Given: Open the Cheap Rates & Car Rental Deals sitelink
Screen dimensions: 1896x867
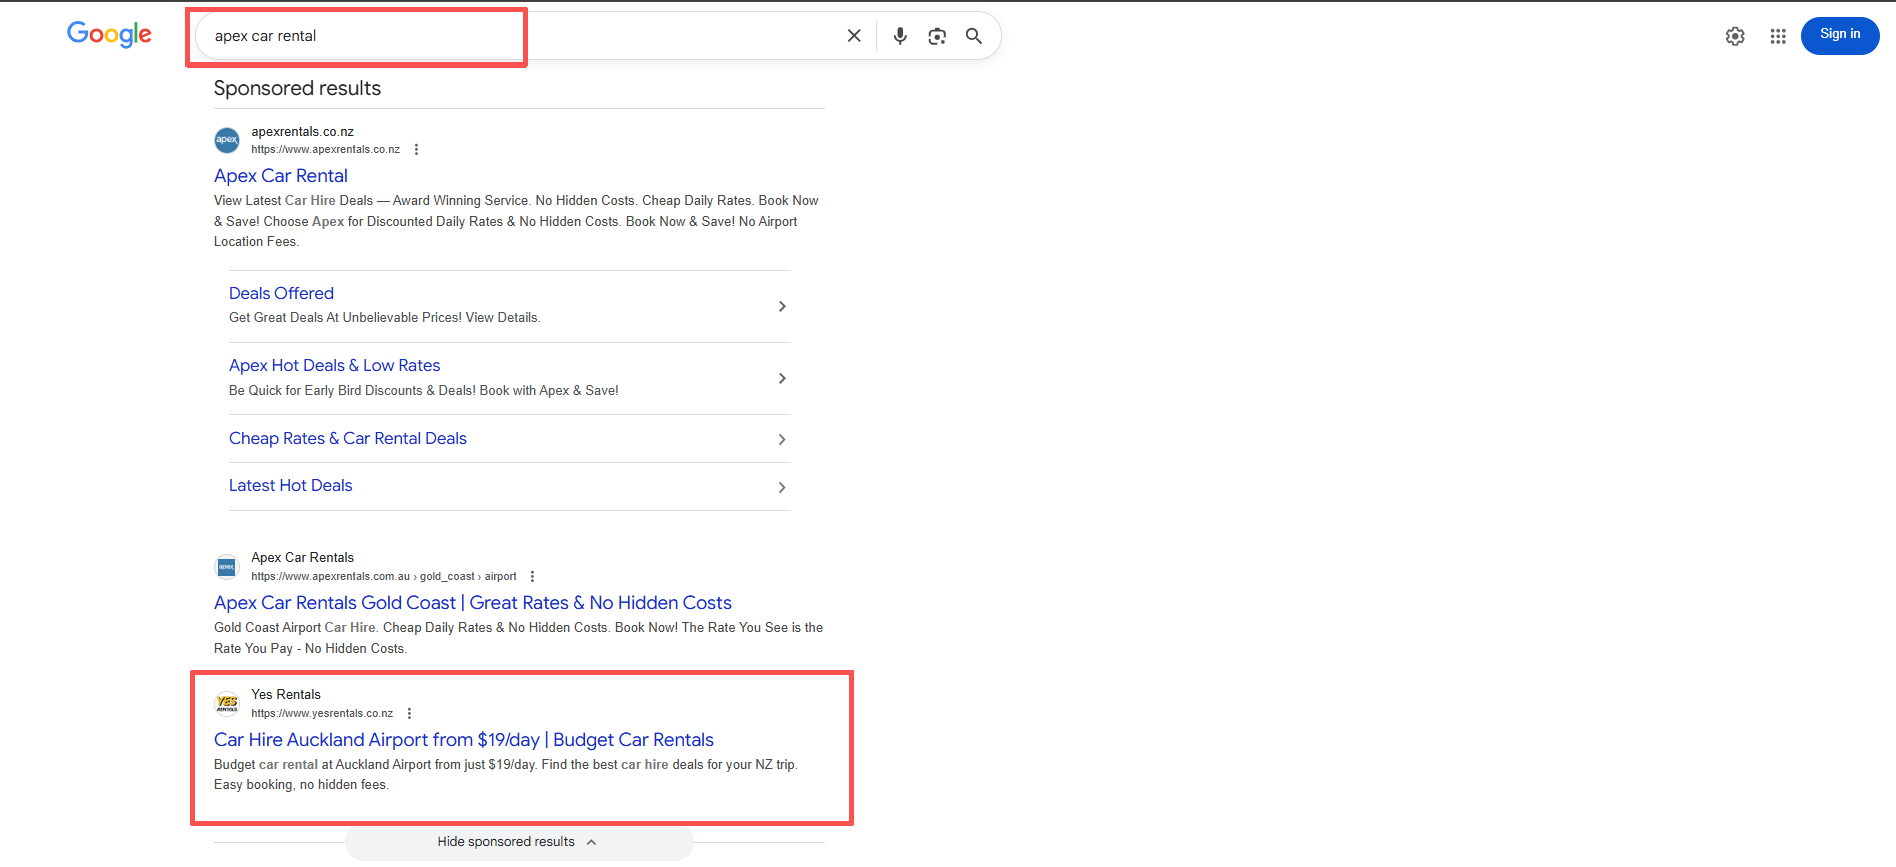Looking at the screenshot, I should coord(348,438).
